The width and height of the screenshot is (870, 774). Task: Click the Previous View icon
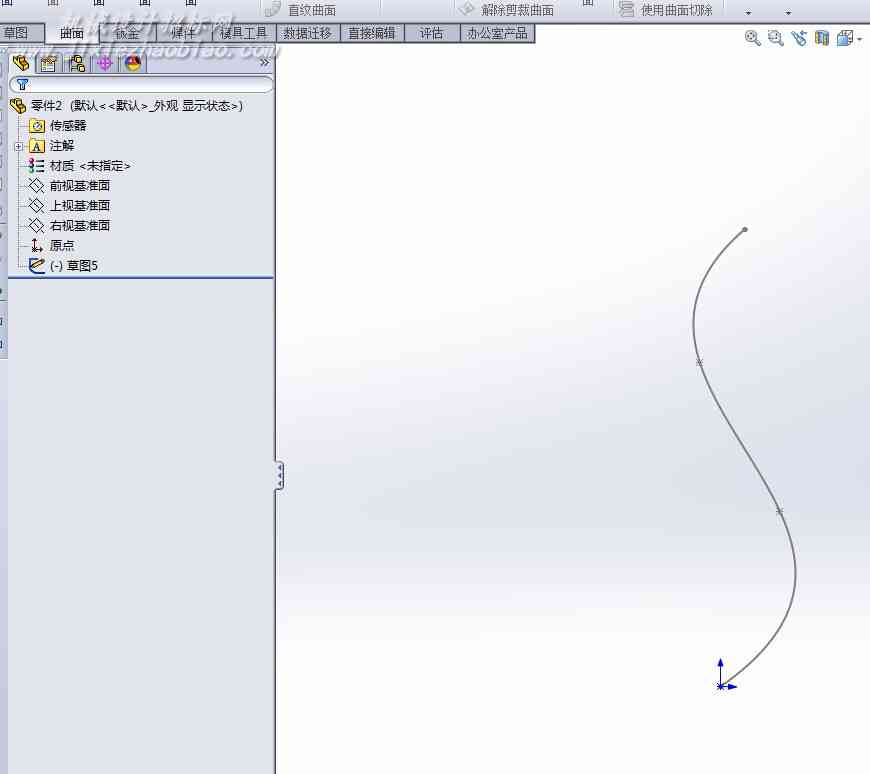[x=799, y=38]
